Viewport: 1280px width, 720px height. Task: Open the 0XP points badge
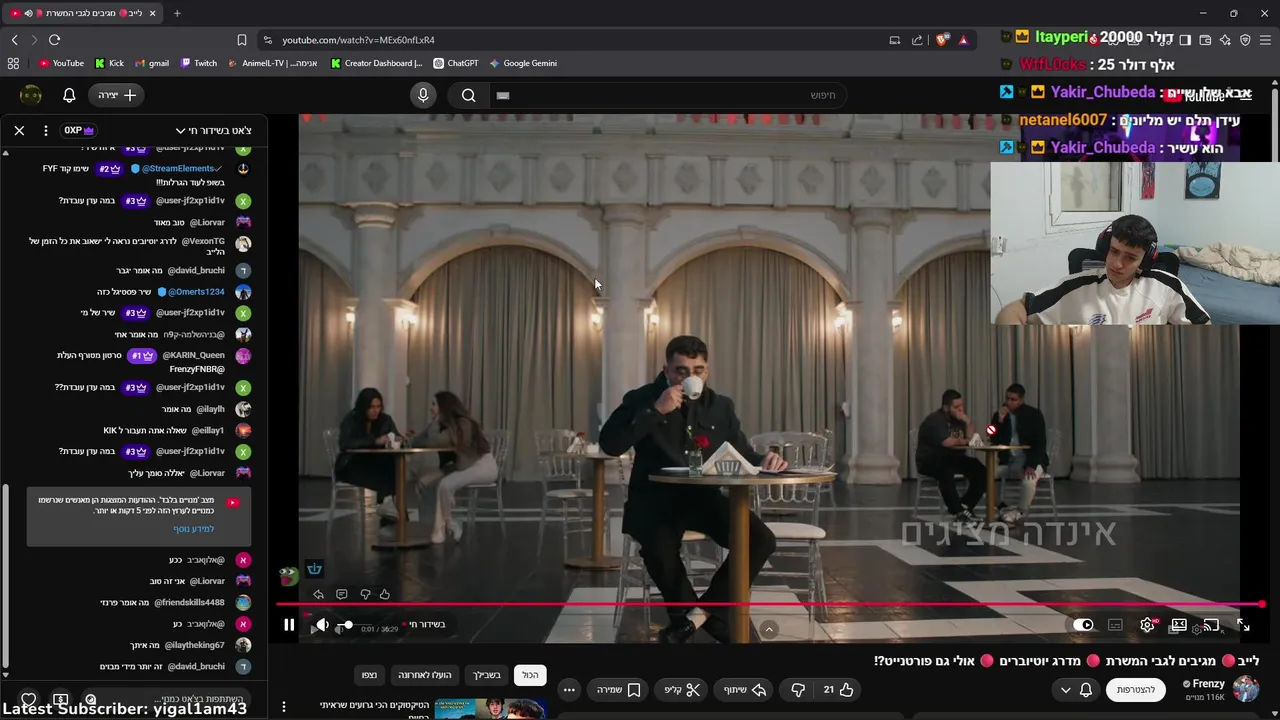(79, 130)
